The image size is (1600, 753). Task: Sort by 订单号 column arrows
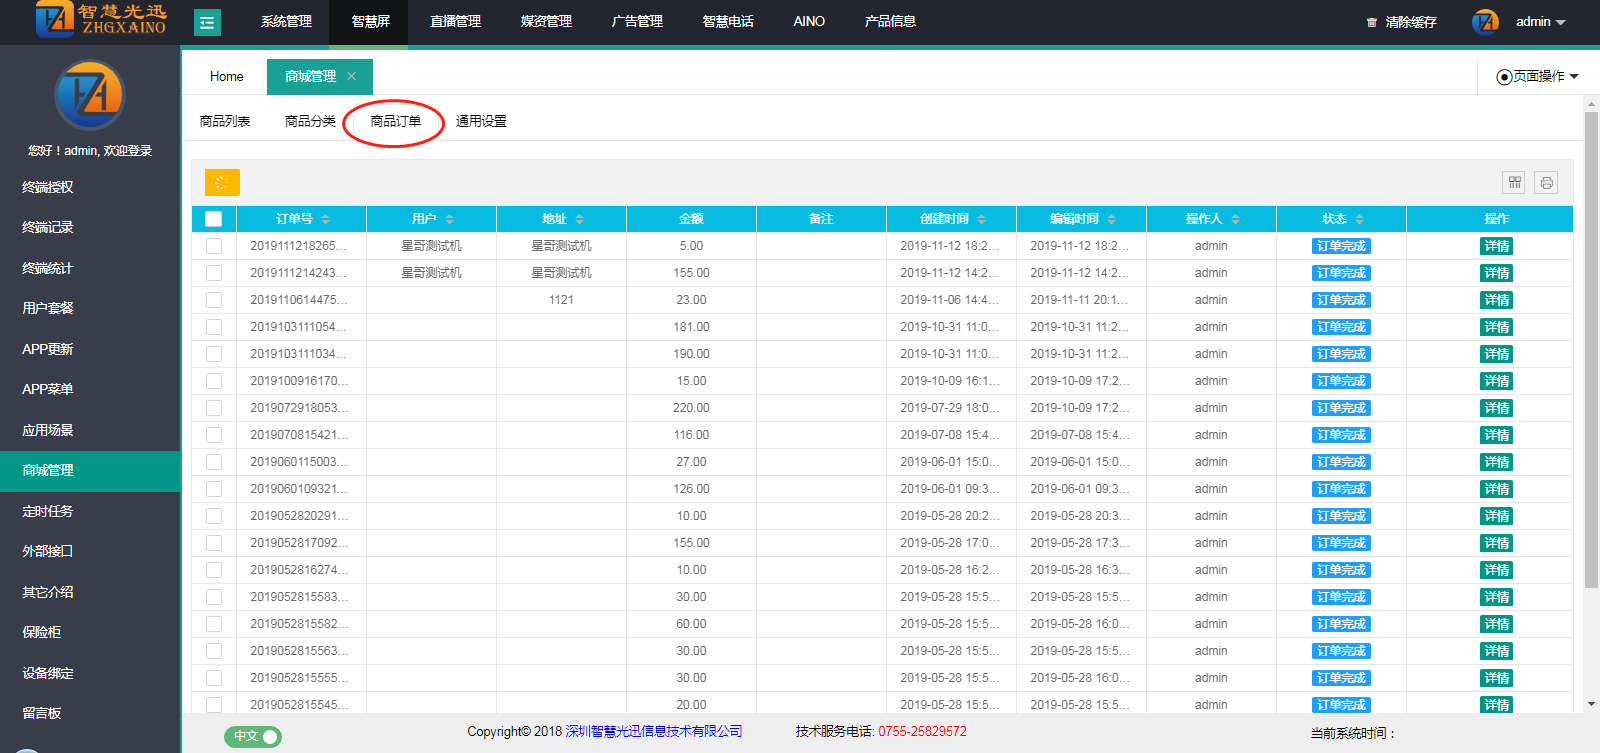326,219
